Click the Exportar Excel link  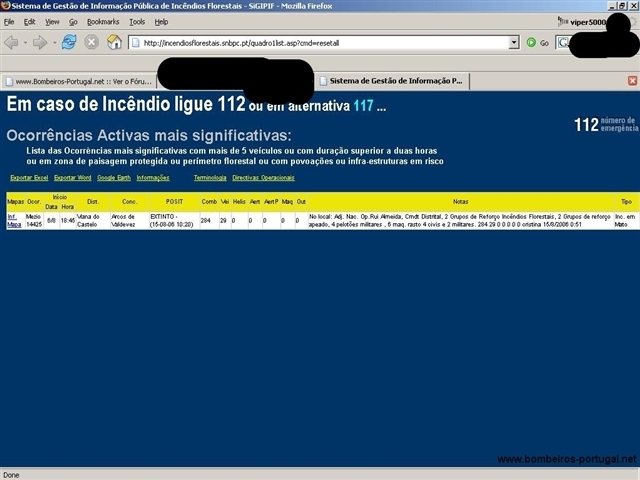[29, 177]
